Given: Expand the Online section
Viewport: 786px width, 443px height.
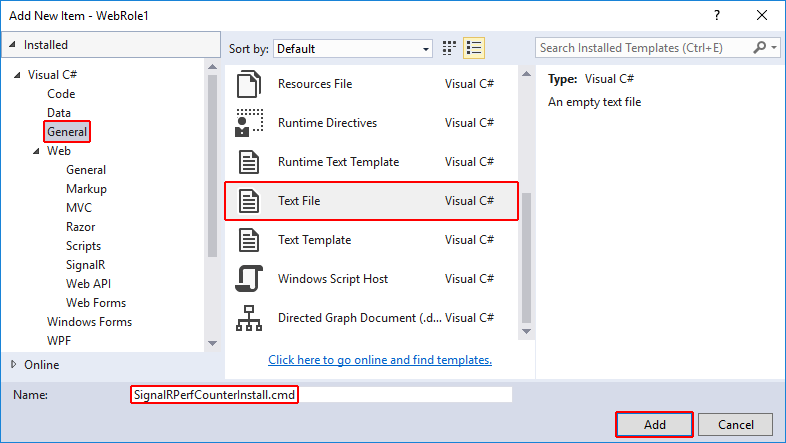Looking at the screenshot, I should point(13,365).
